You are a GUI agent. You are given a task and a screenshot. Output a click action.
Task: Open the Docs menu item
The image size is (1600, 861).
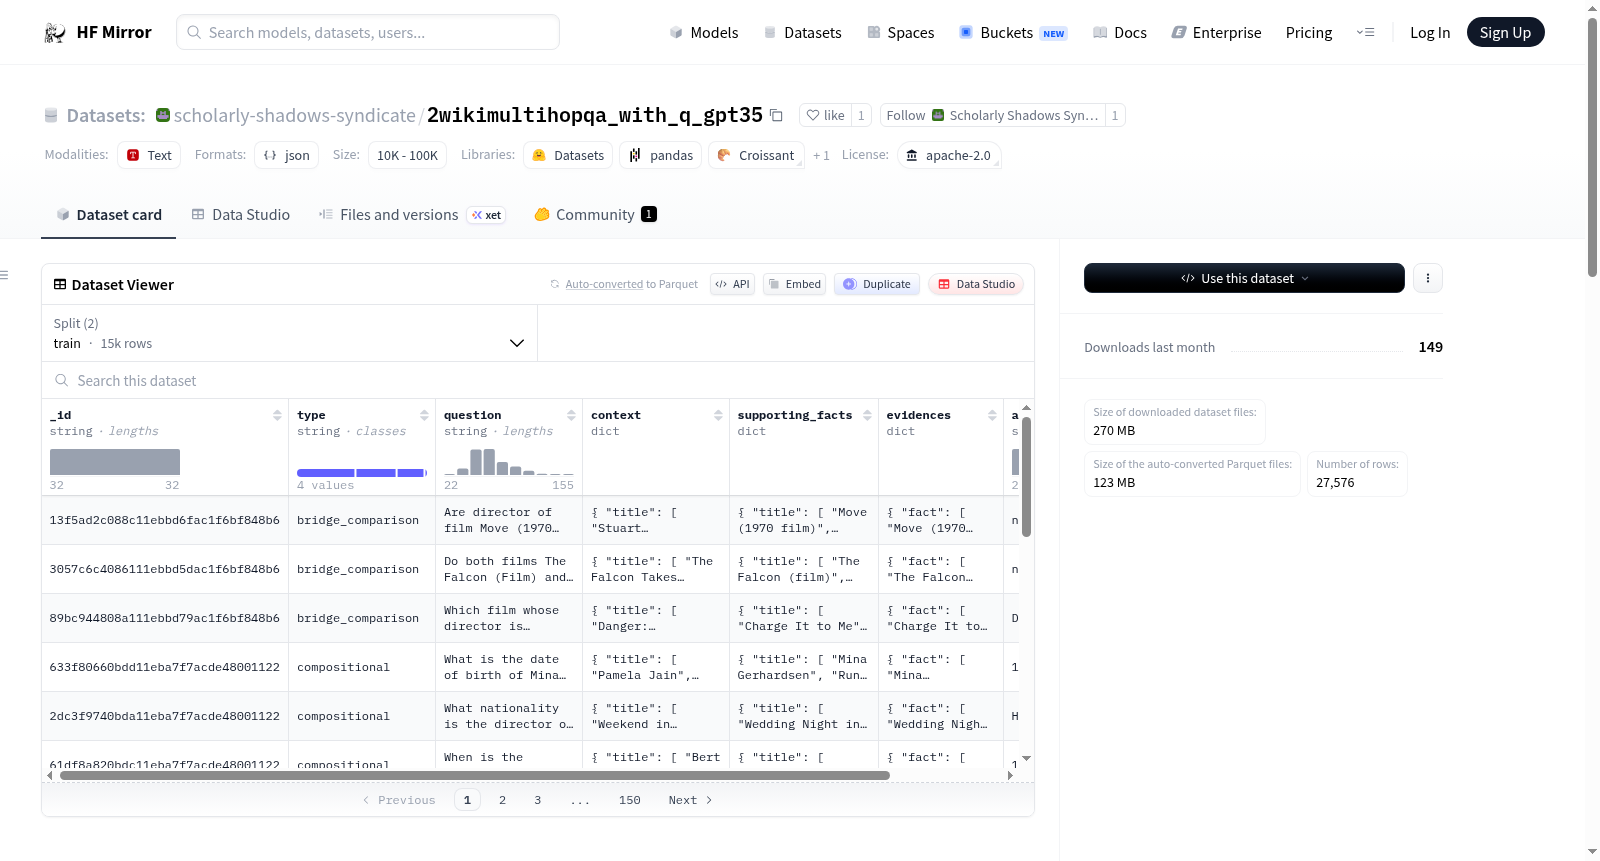[1119, 32]
